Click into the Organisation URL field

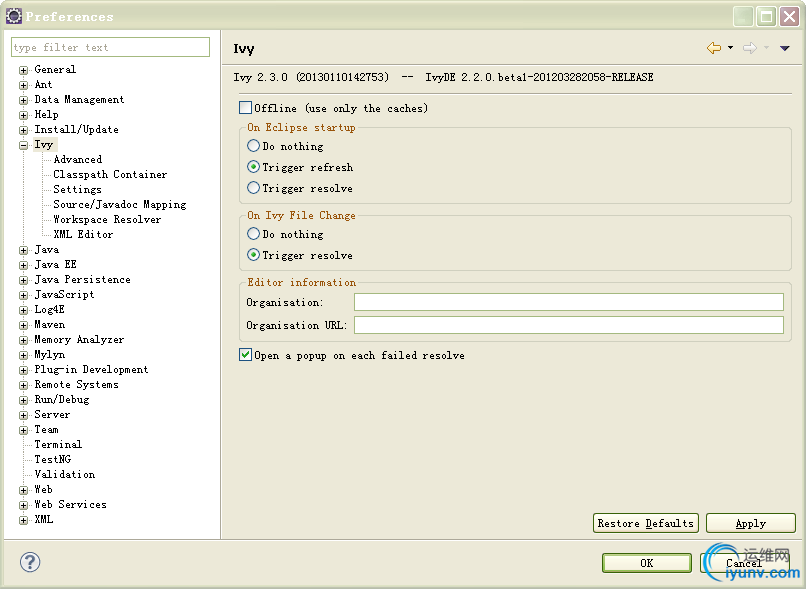click(569, 325)
